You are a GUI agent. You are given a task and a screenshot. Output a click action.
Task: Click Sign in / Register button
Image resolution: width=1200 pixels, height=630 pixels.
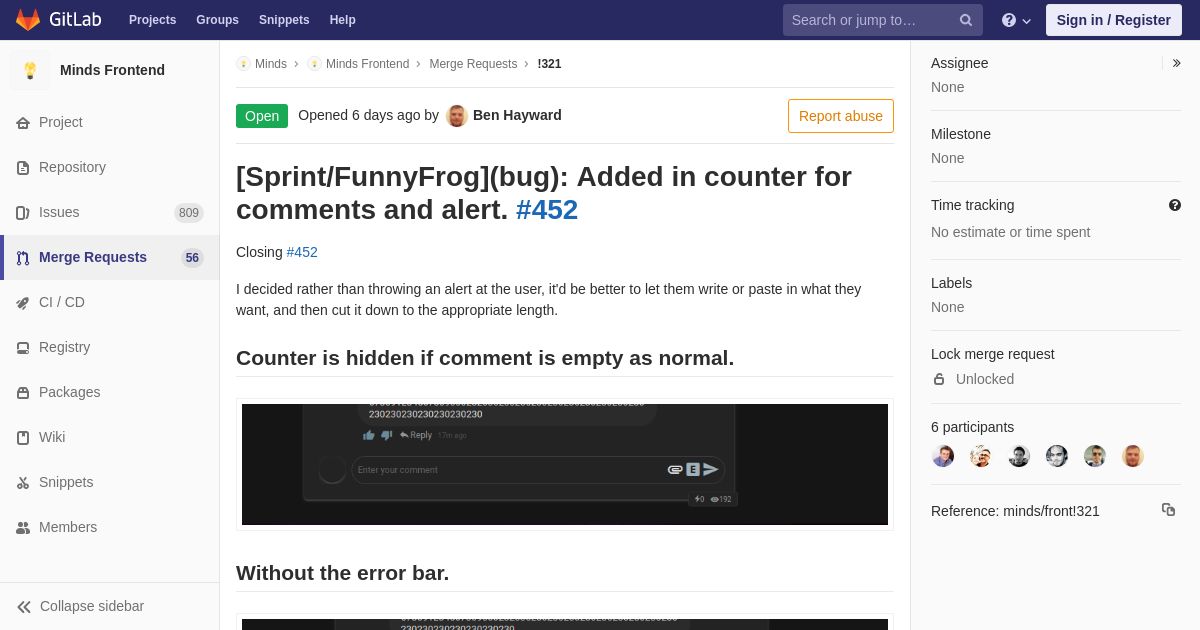pyautogui.click(x=1113, y=20)
